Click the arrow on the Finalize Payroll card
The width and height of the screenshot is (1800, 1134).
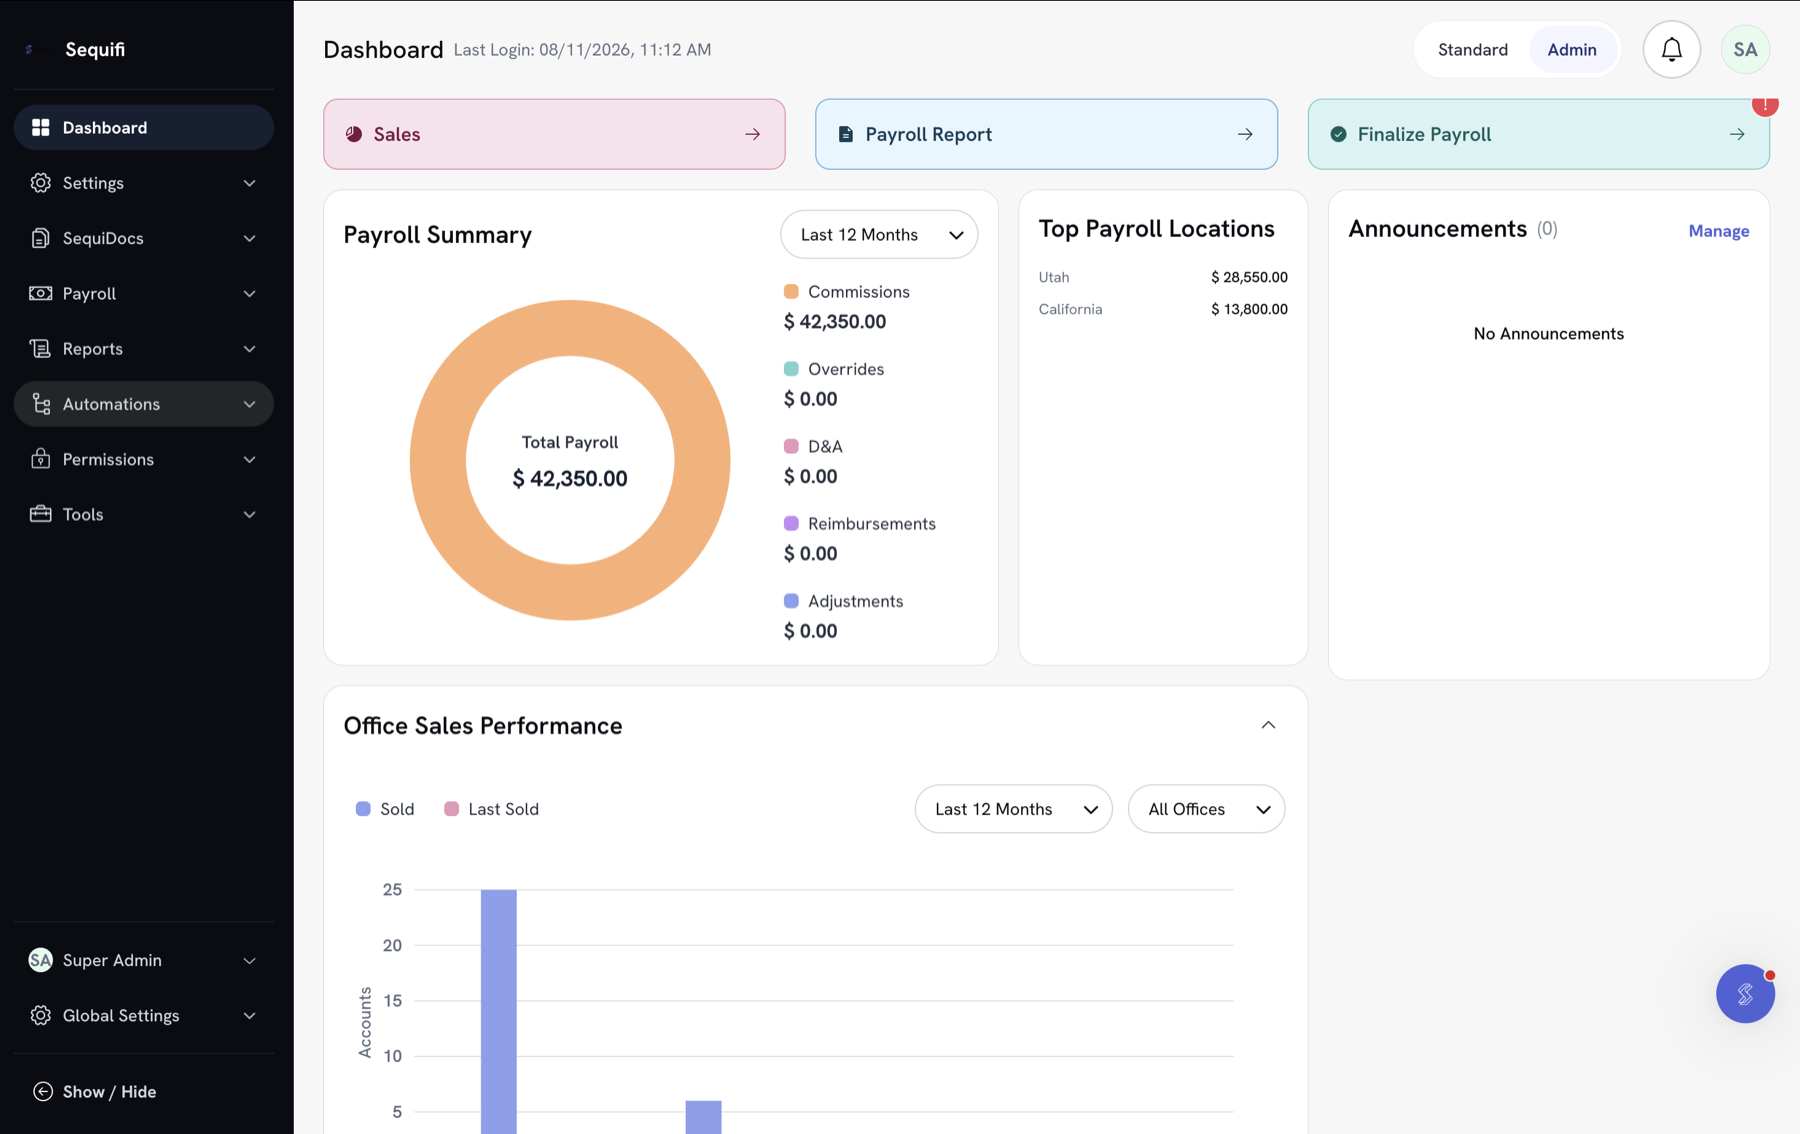(x=1737, y=134)
